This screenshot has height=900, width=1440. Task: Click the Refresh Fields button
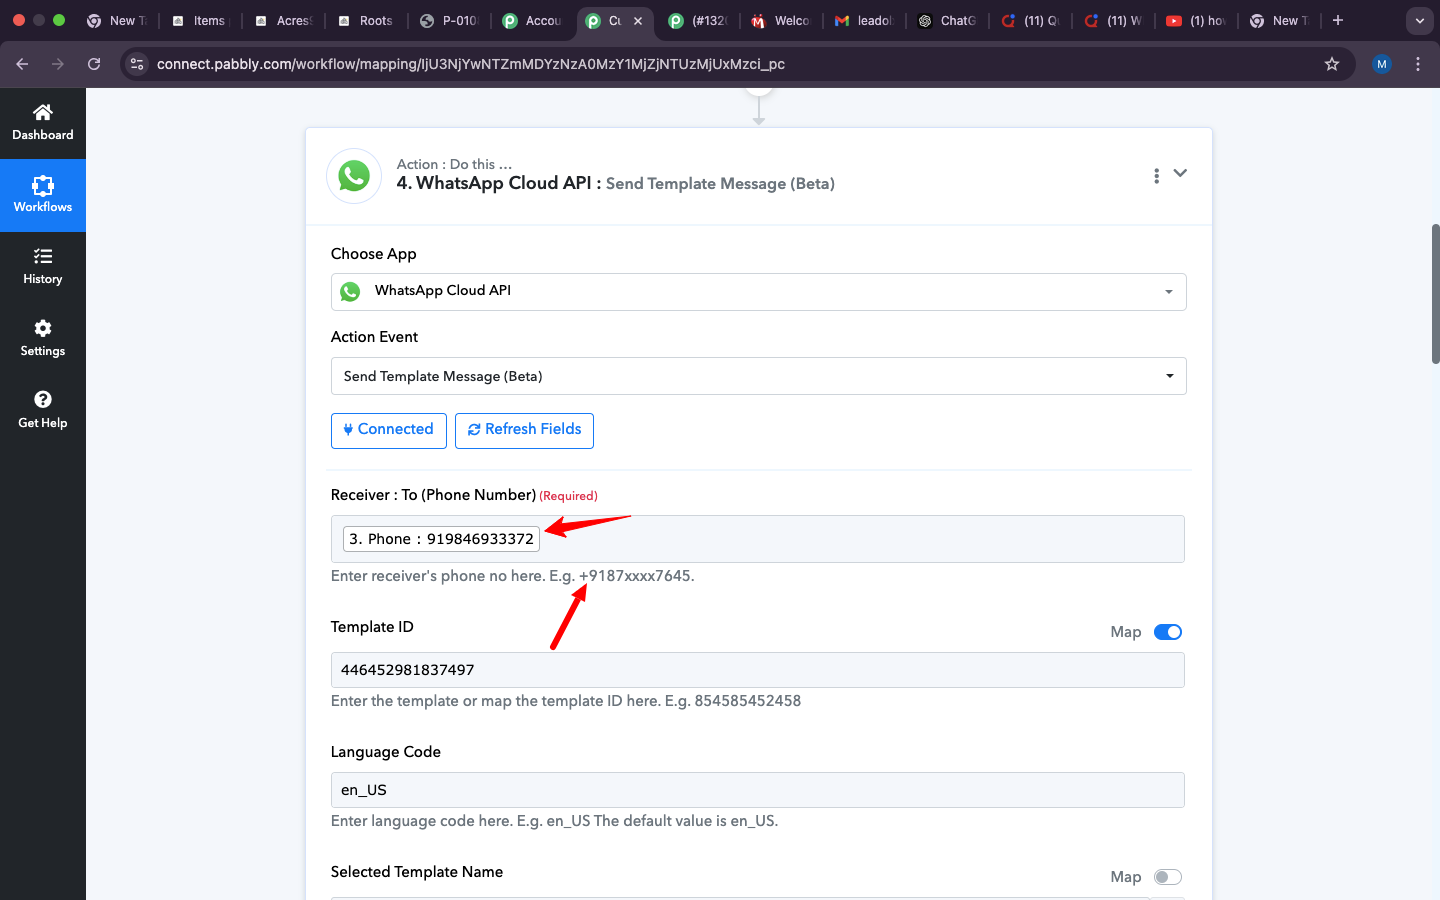pyautogui.click(x=524, y=430)
